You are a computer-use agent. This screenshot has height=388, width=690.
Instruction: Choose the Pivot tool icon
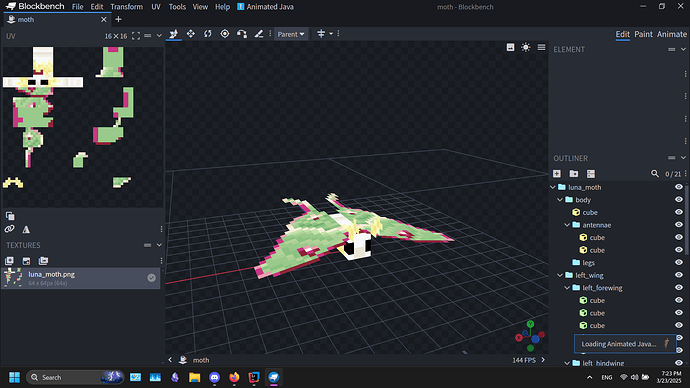[x=225, y=34]
